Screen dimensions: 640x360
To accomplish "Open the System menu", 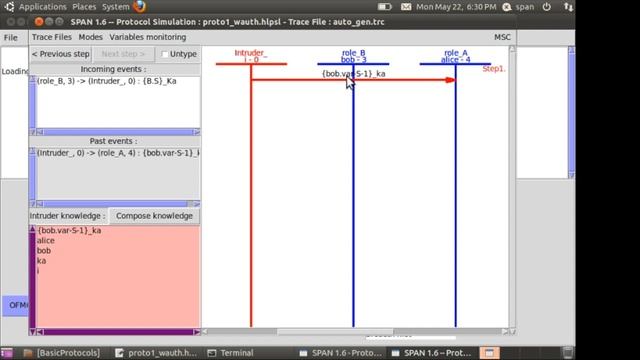I will click(116, 7).
